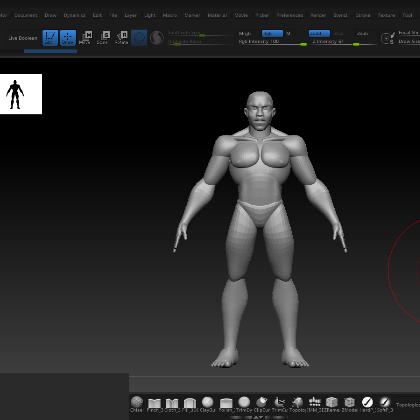The image size is (420, 420).
Task: Select the TrimCurve brush icon
Action: point(279,404)
